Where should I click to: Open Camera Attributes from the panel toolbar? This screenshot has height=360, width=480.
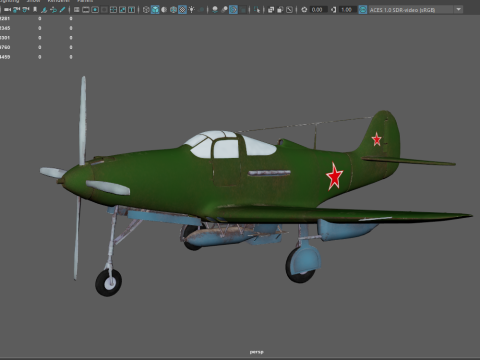(x=26, y=10)
